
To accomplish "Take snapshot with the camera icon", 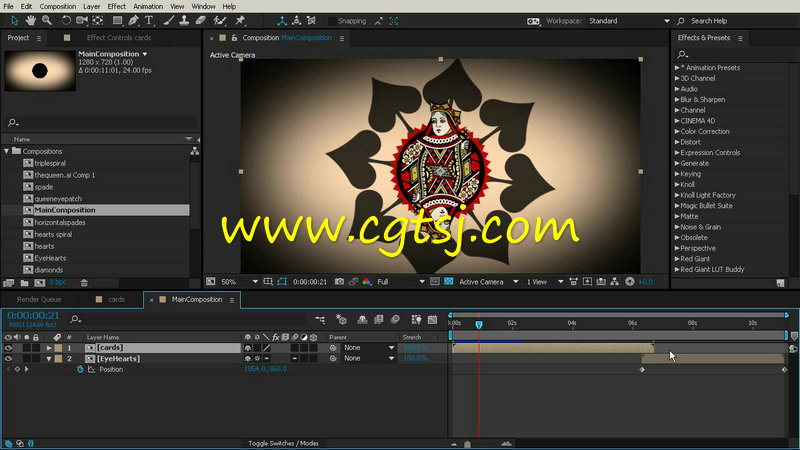I will tap(339, 282).
